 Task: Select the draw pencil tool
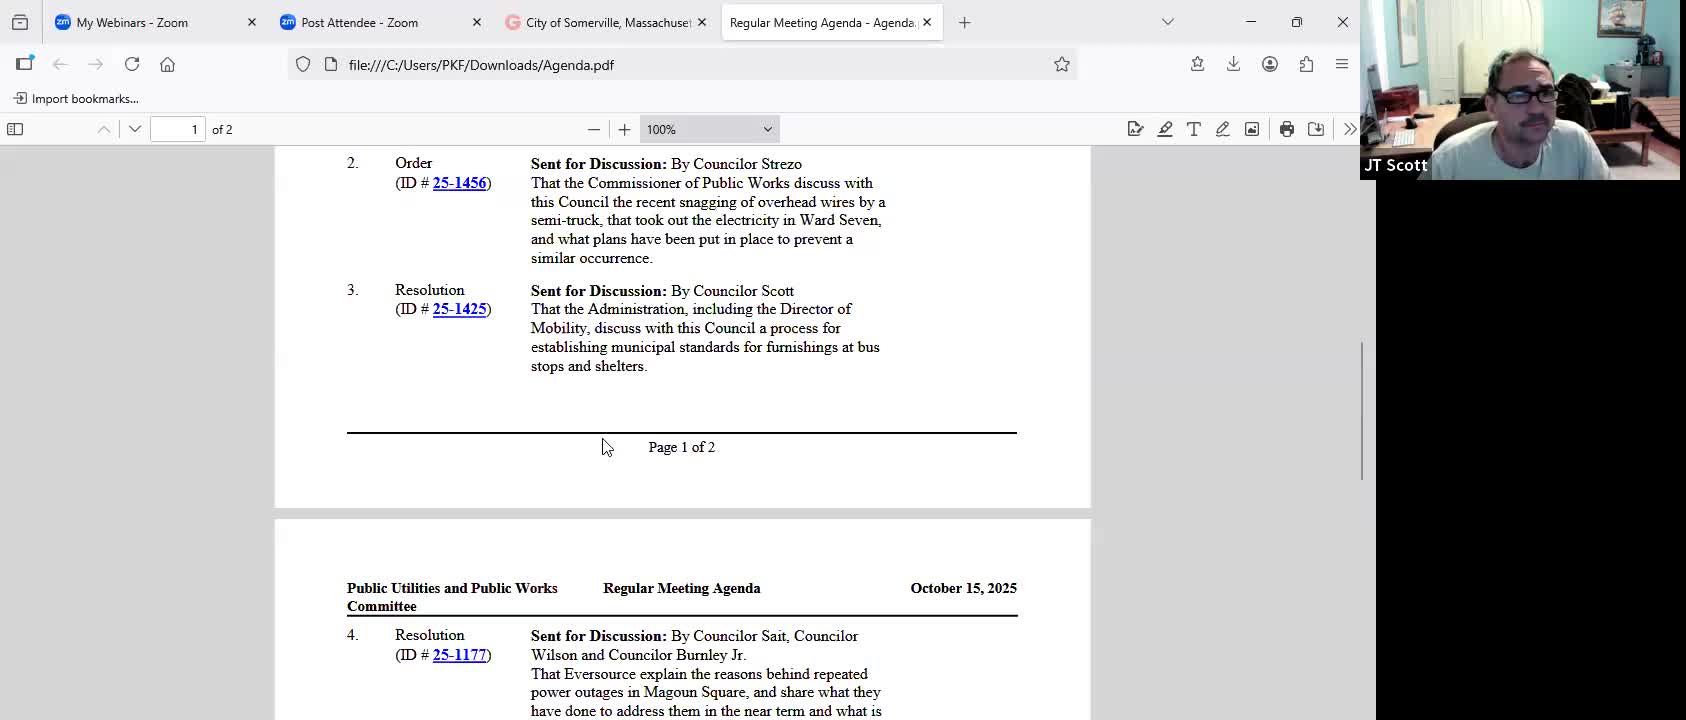(x=1223, y=129)
